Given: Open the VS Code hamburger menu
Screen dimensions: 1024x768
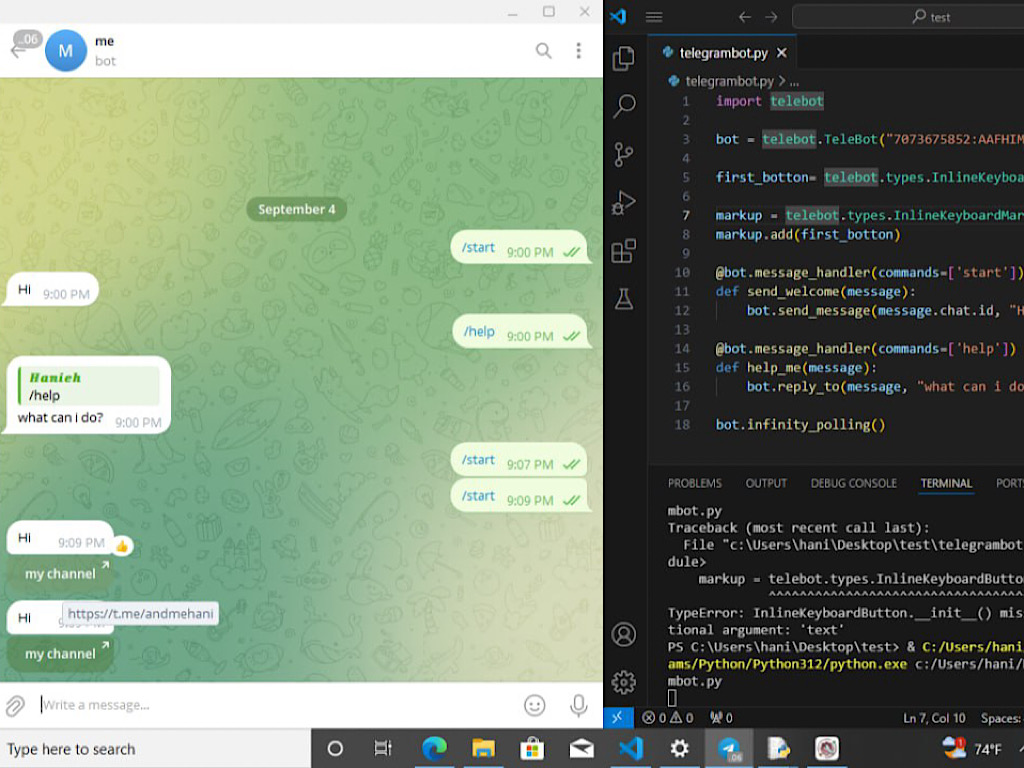Looking at the screenshot, I should coord(654,17).
